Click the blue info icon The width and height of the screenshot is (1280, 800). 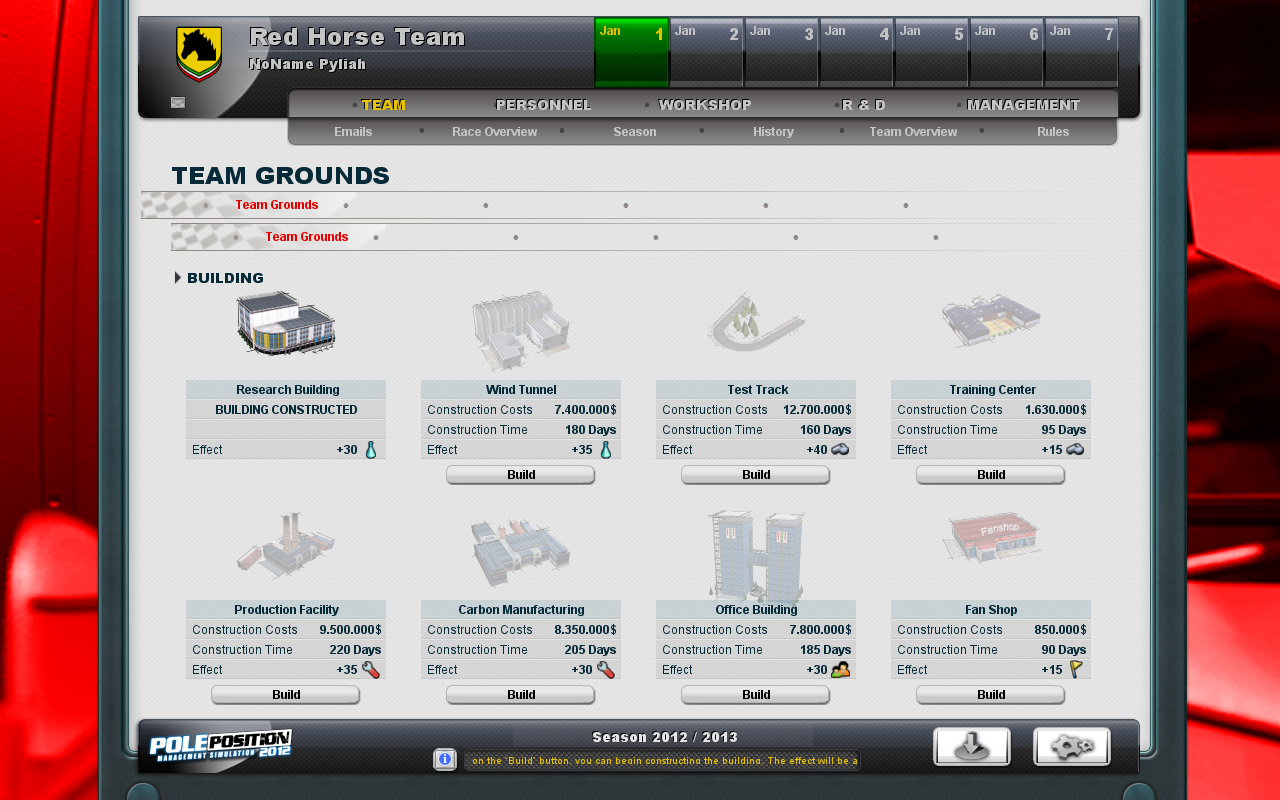[x=445, y=760]
